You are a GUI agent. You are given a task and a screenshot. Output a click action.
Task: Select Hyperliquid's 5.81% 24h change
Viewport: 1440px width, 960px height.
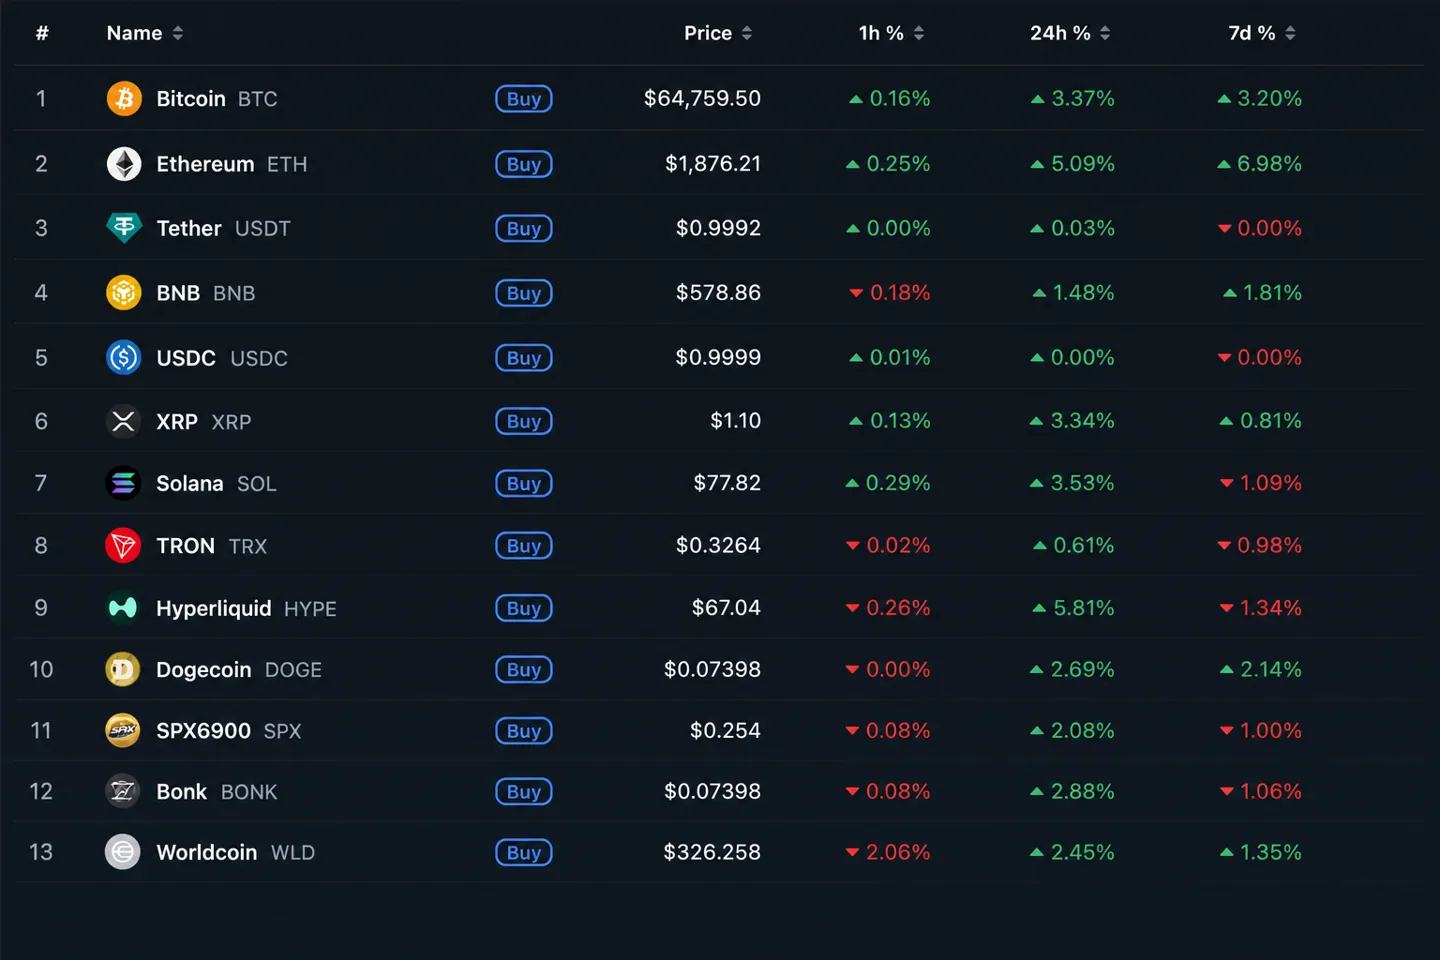tap(1073, 608)
